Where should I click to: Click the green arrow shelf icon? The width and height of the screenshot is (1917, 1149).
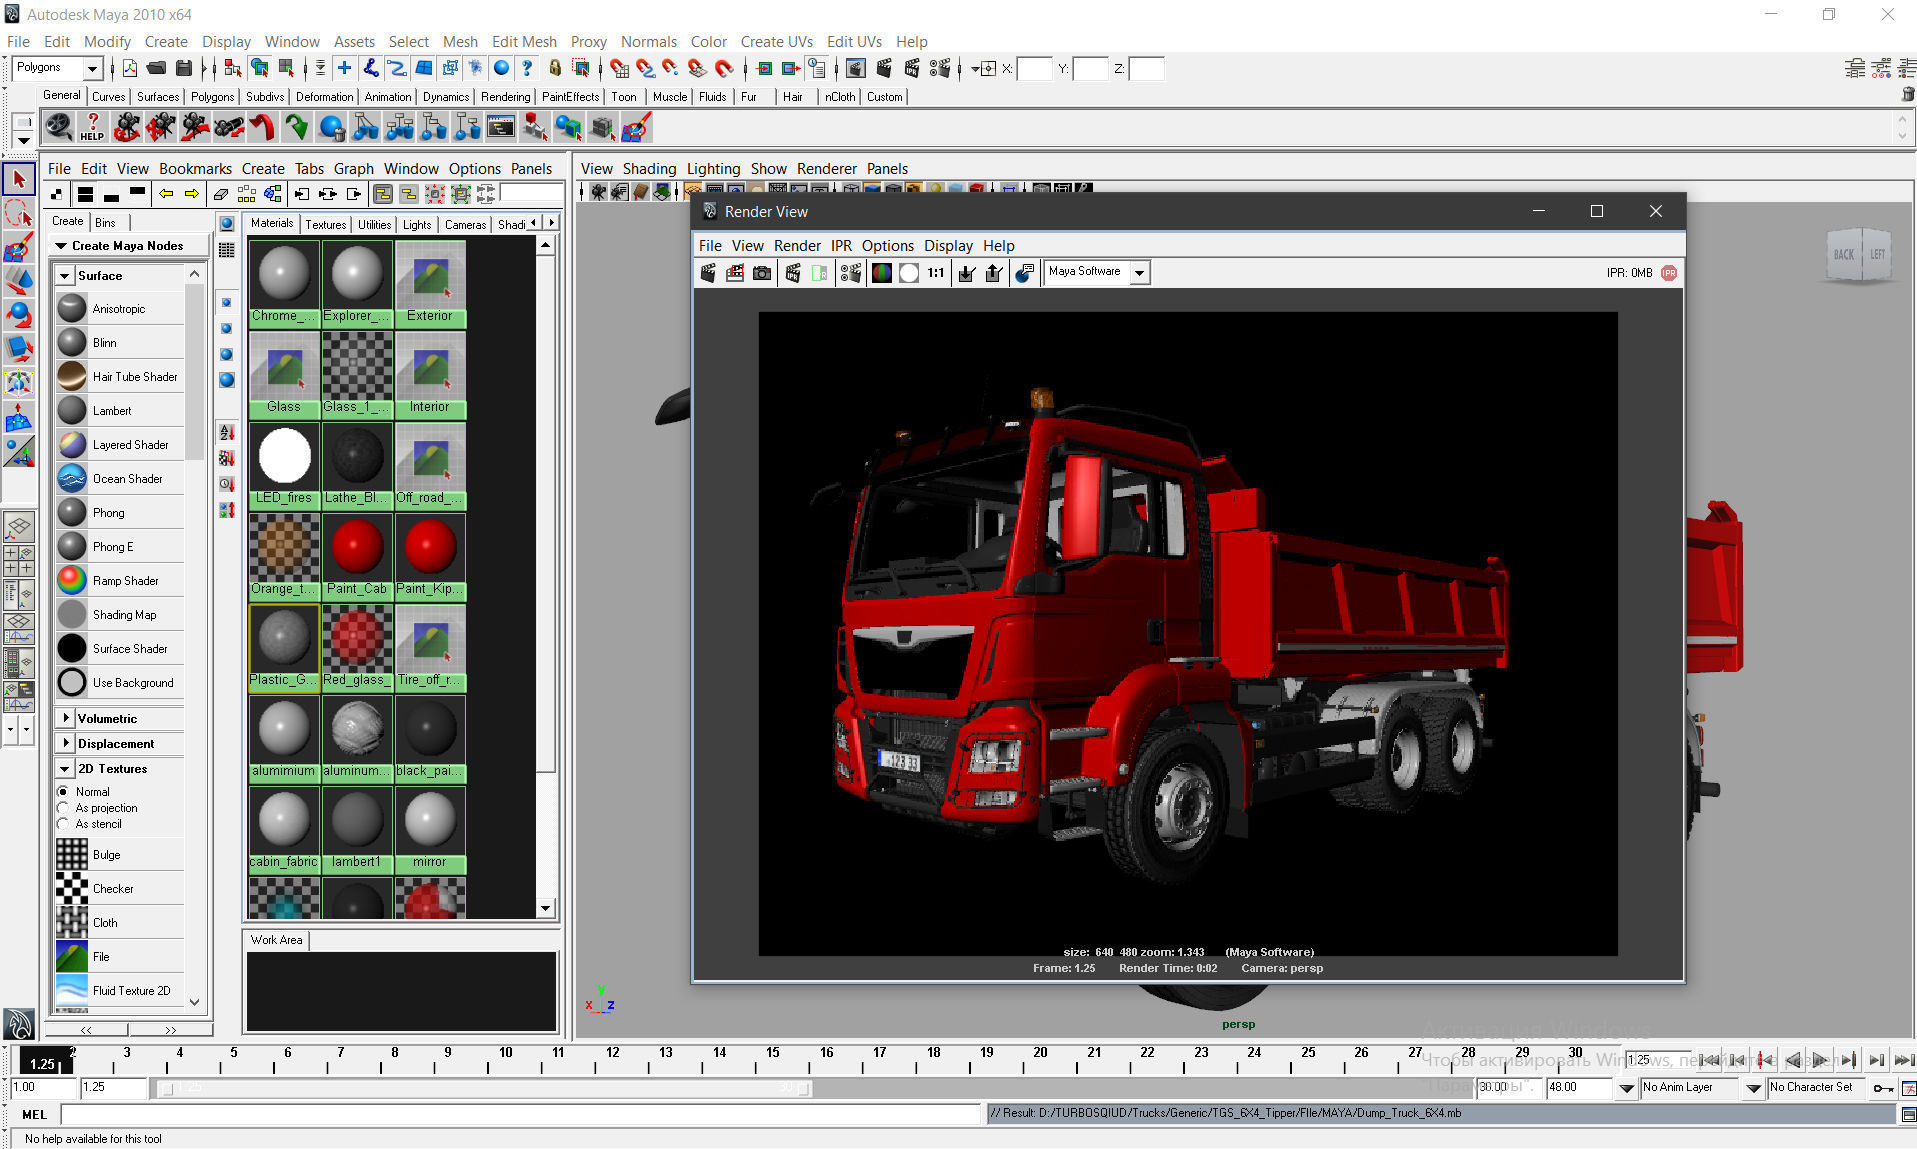tap(296, 127)
